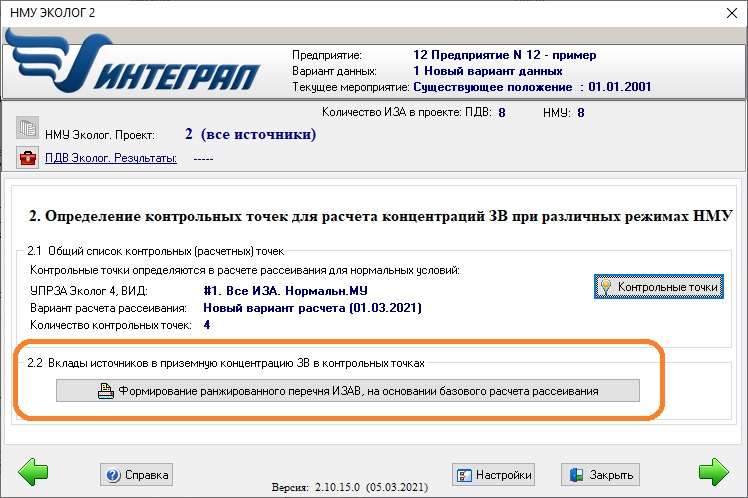
Task: Click the НМУ Эколог 2 title bar
Action: tap(300, 12)
